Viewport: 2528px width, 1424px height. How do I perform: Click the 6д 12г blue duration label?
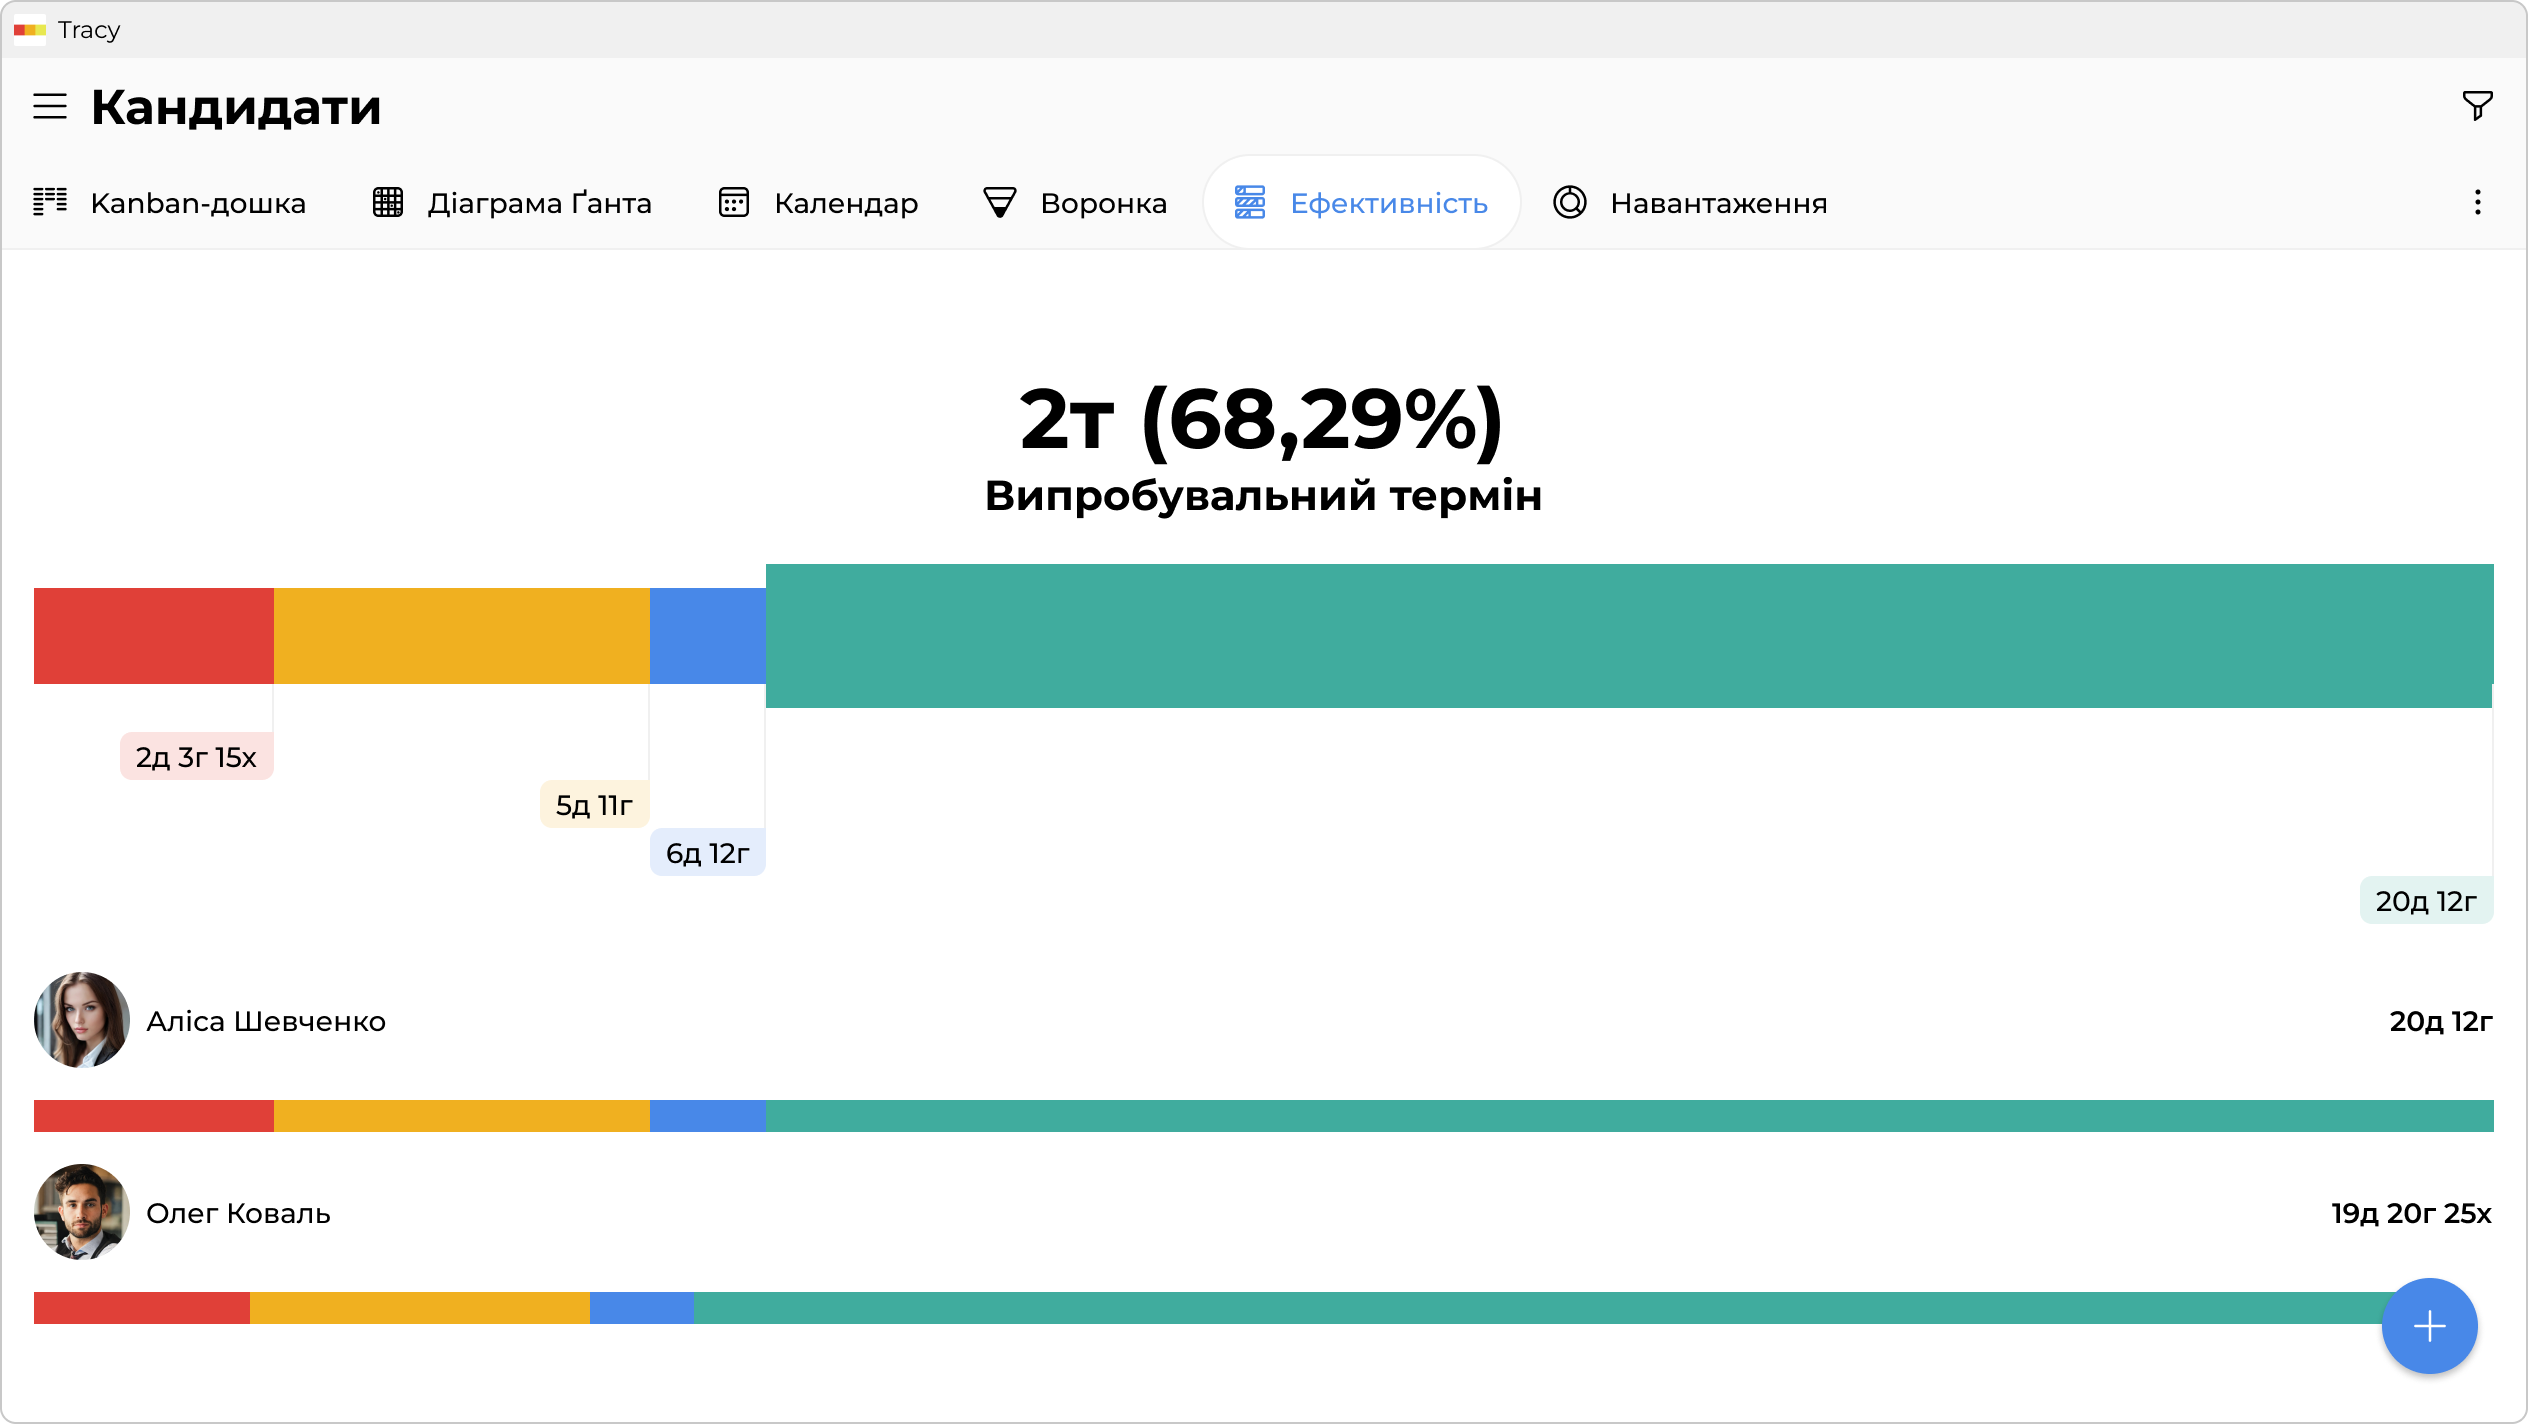click(707, 853)
